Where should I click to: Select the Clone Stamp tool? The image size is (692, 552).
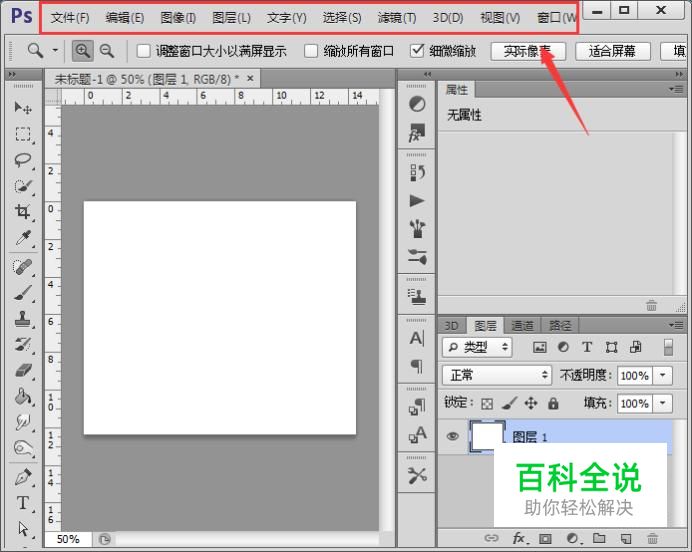(x=23, y=319)
